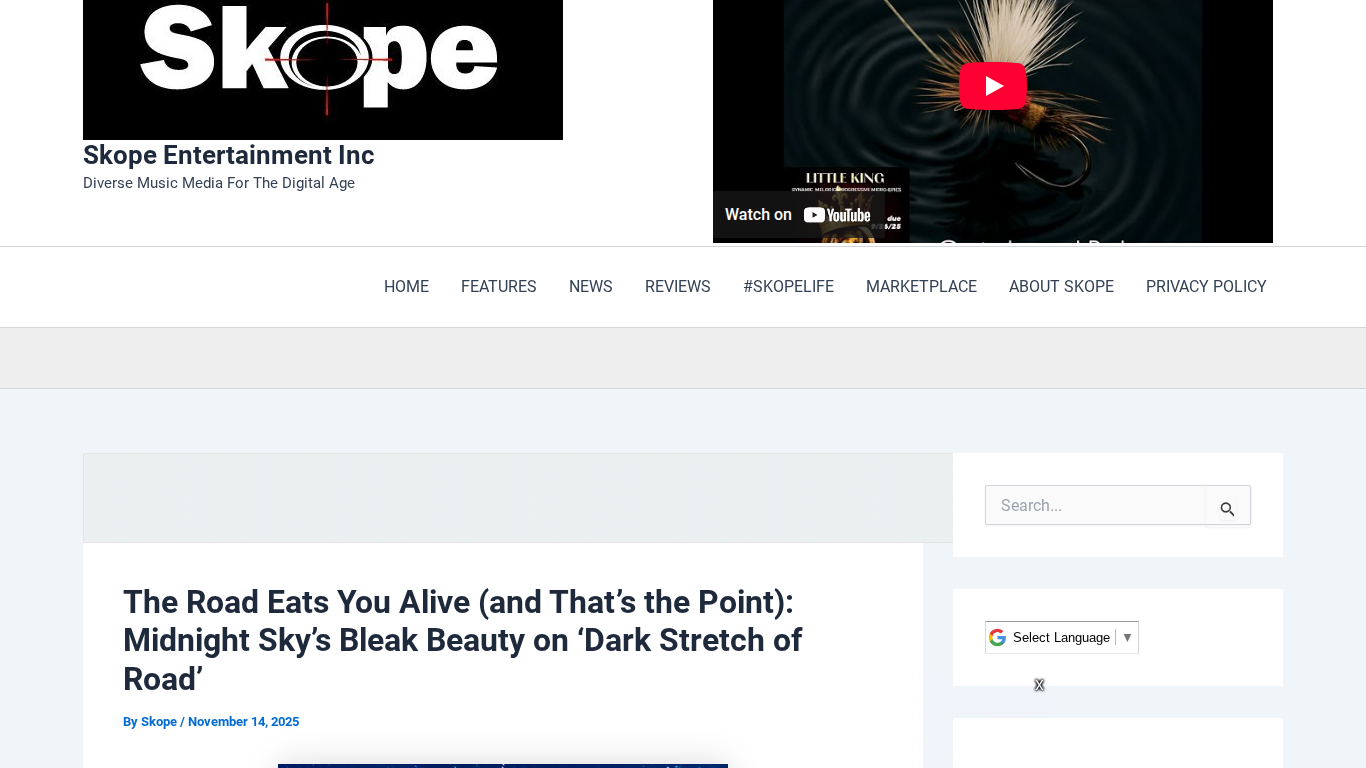Open the MARKETPLACE menu item
This screenshot has height=768, width=1366.
(921, 287)
